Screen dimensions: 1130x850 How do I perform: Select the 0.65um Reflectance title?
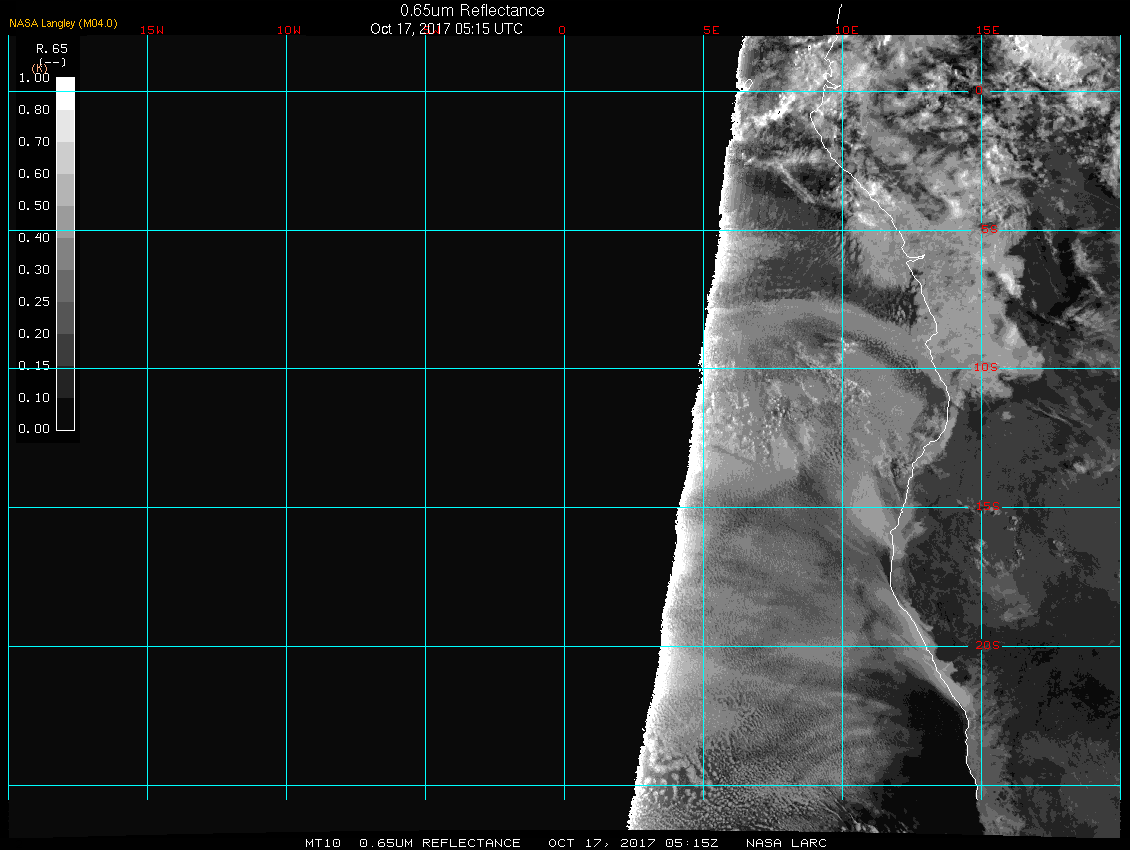point(472,10)
